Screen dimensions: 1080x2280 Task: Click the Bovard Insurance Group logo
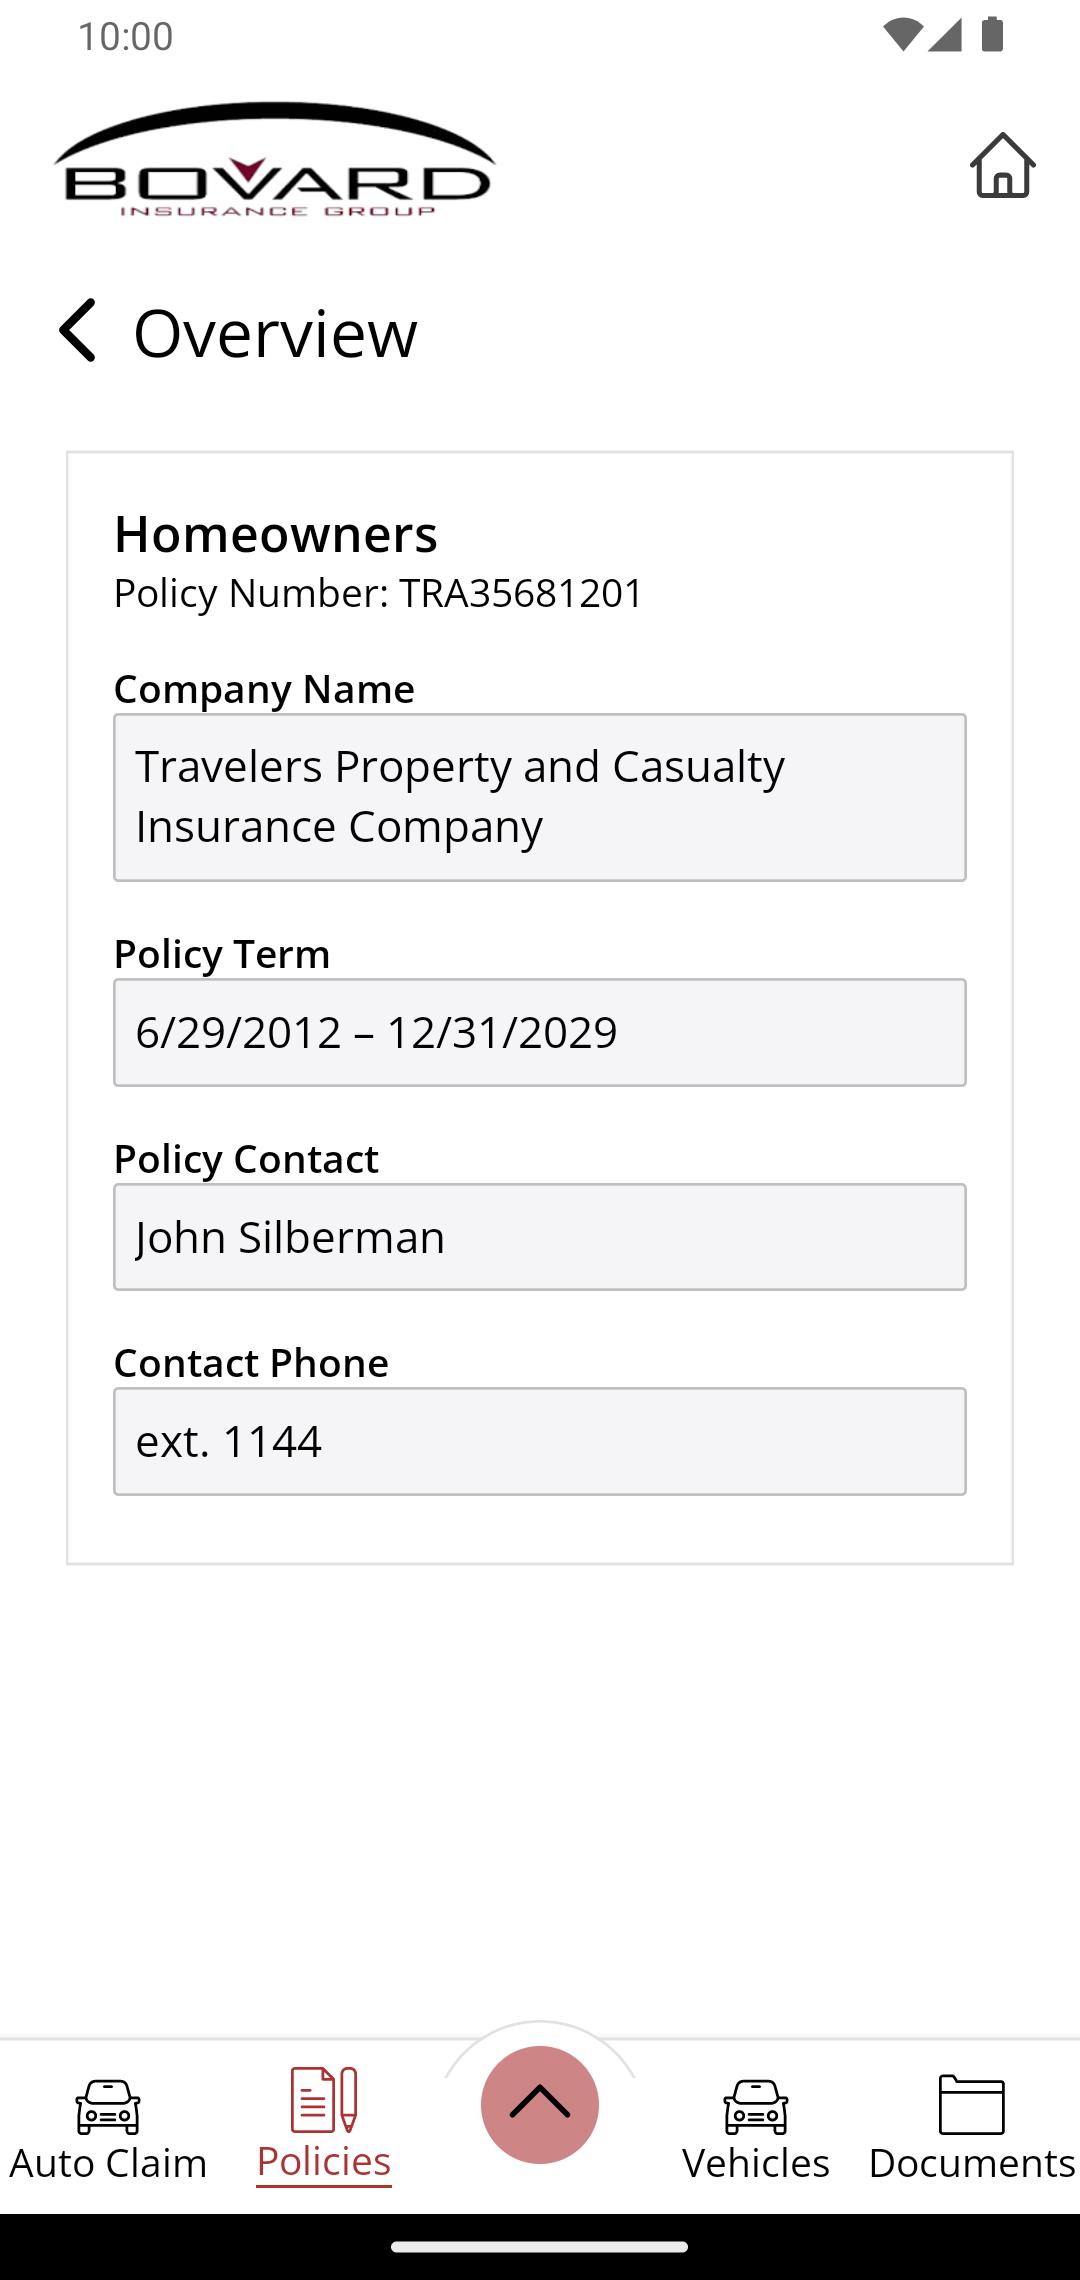275,160
